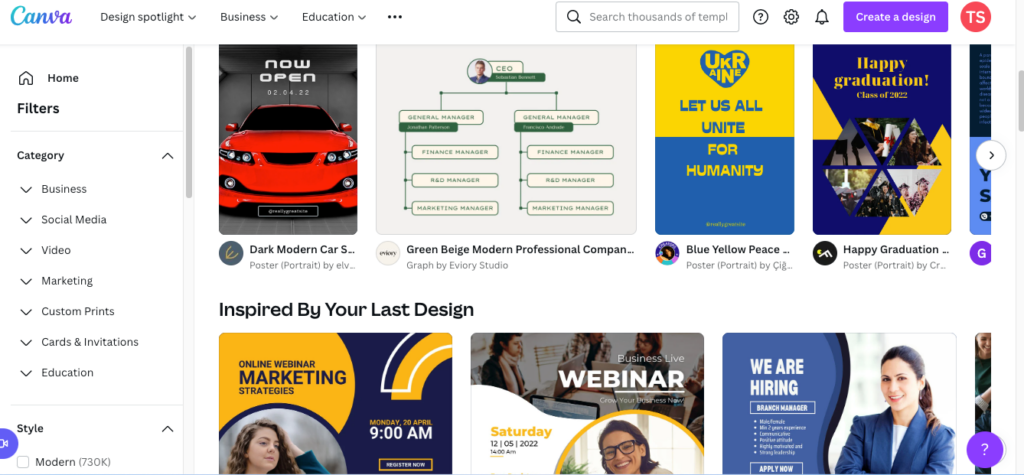Click the Create a design button

pos(895,17)
